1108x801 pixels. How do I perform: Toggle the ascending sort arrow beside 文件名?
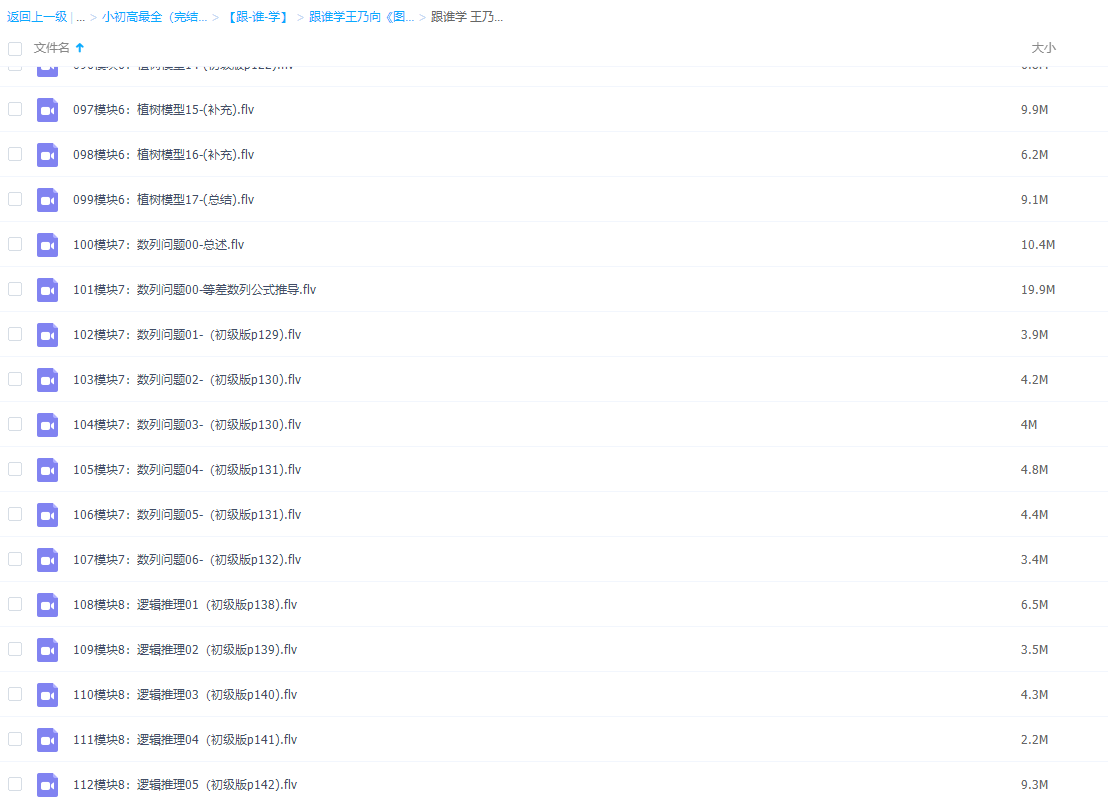(78, 46)
